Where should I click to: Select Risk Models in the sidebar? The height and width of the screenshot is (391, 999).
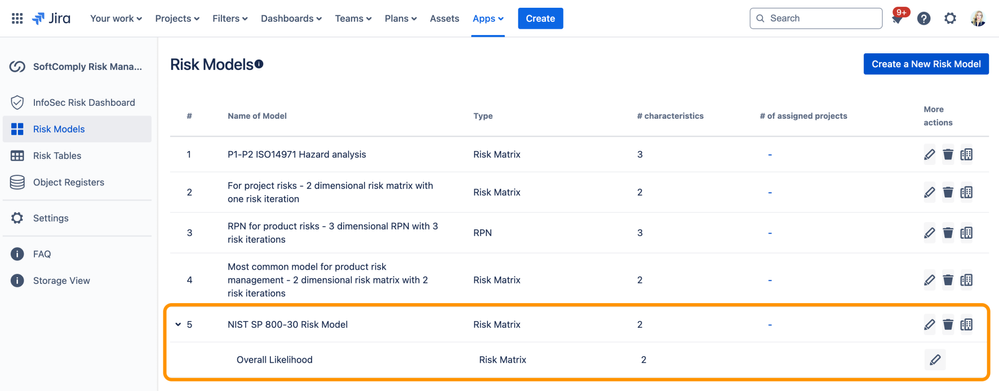77,129
